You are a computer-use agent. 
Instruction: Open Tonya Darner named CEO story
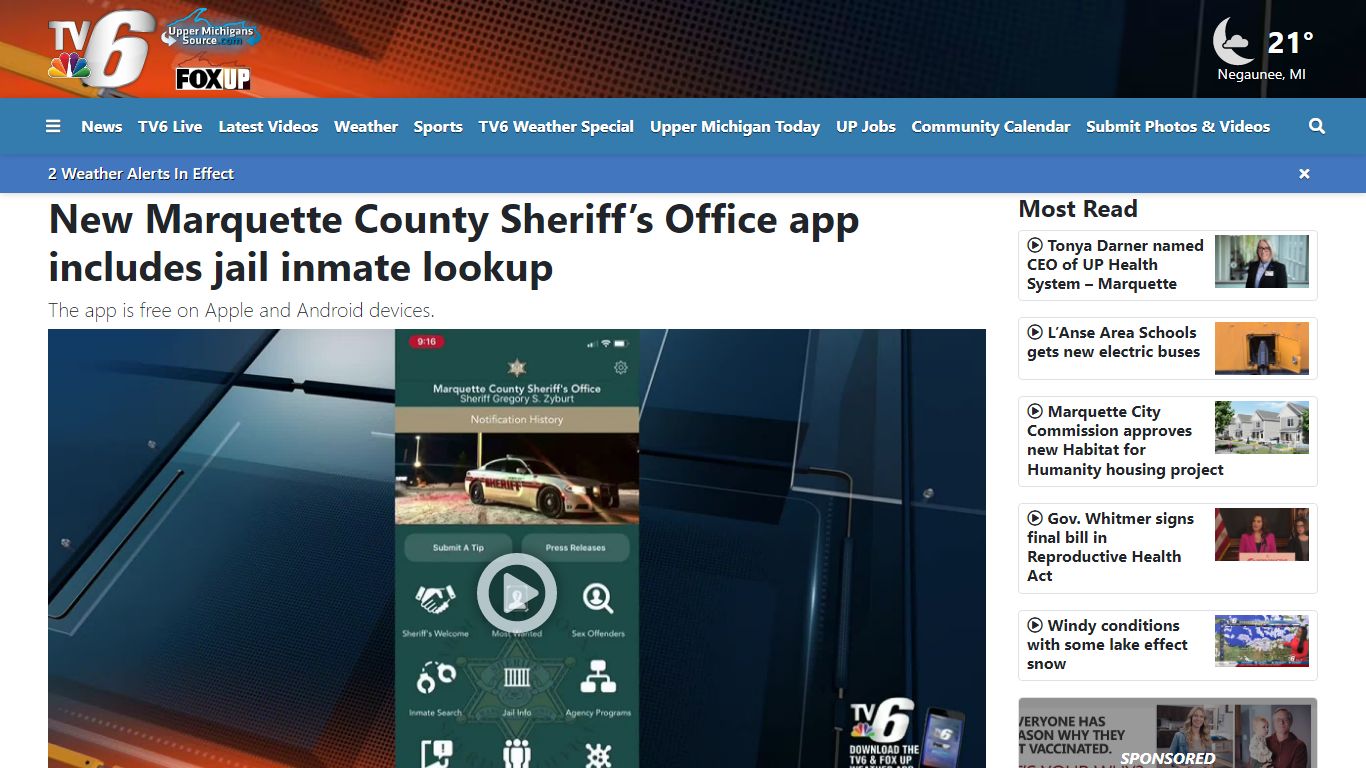pyautogui.click(x=1115, y=265)
